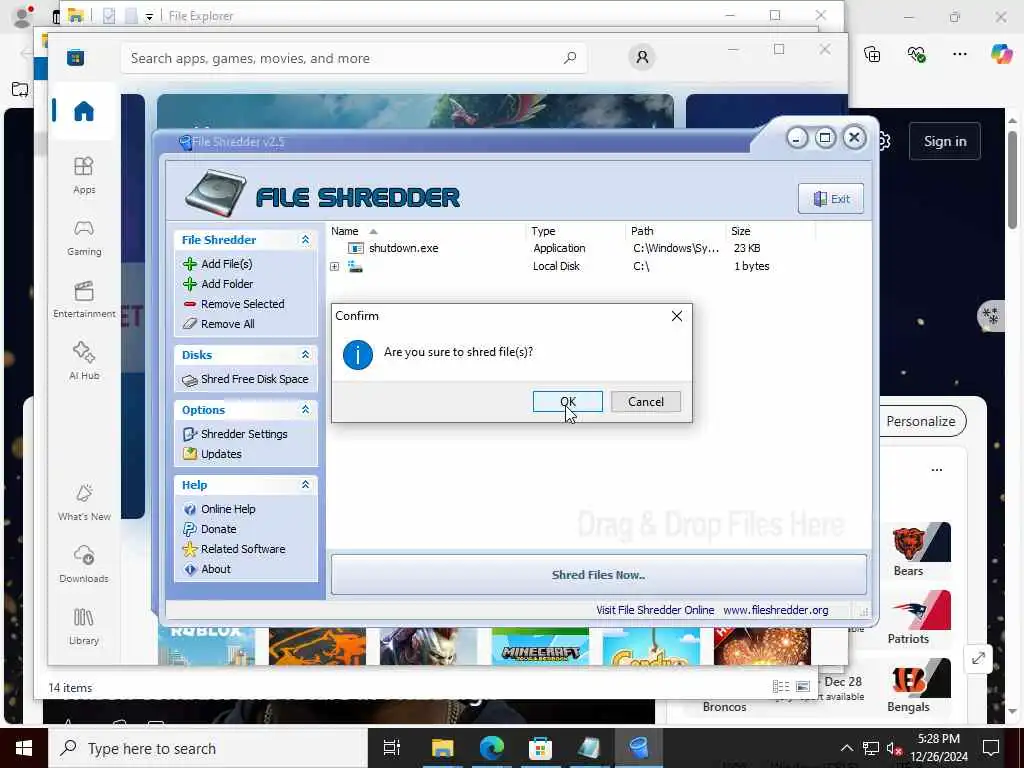Collapse the Help section
The width and height of the screenshot is (1024, 768).
tap(305, 485)
